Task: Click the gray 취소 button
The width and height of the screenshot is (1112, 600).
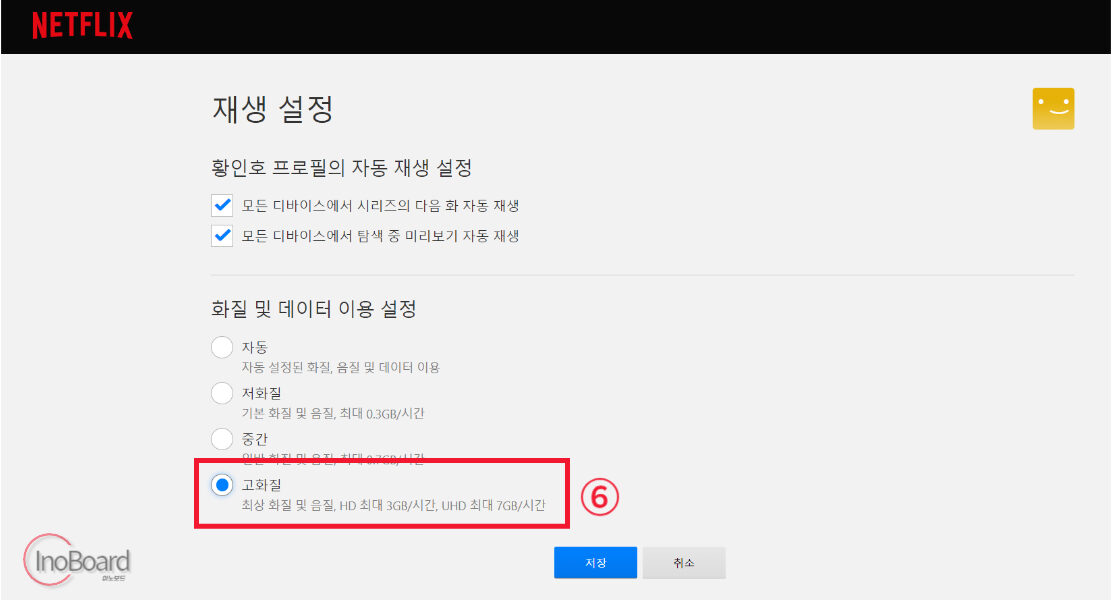Action: [684, 562]
